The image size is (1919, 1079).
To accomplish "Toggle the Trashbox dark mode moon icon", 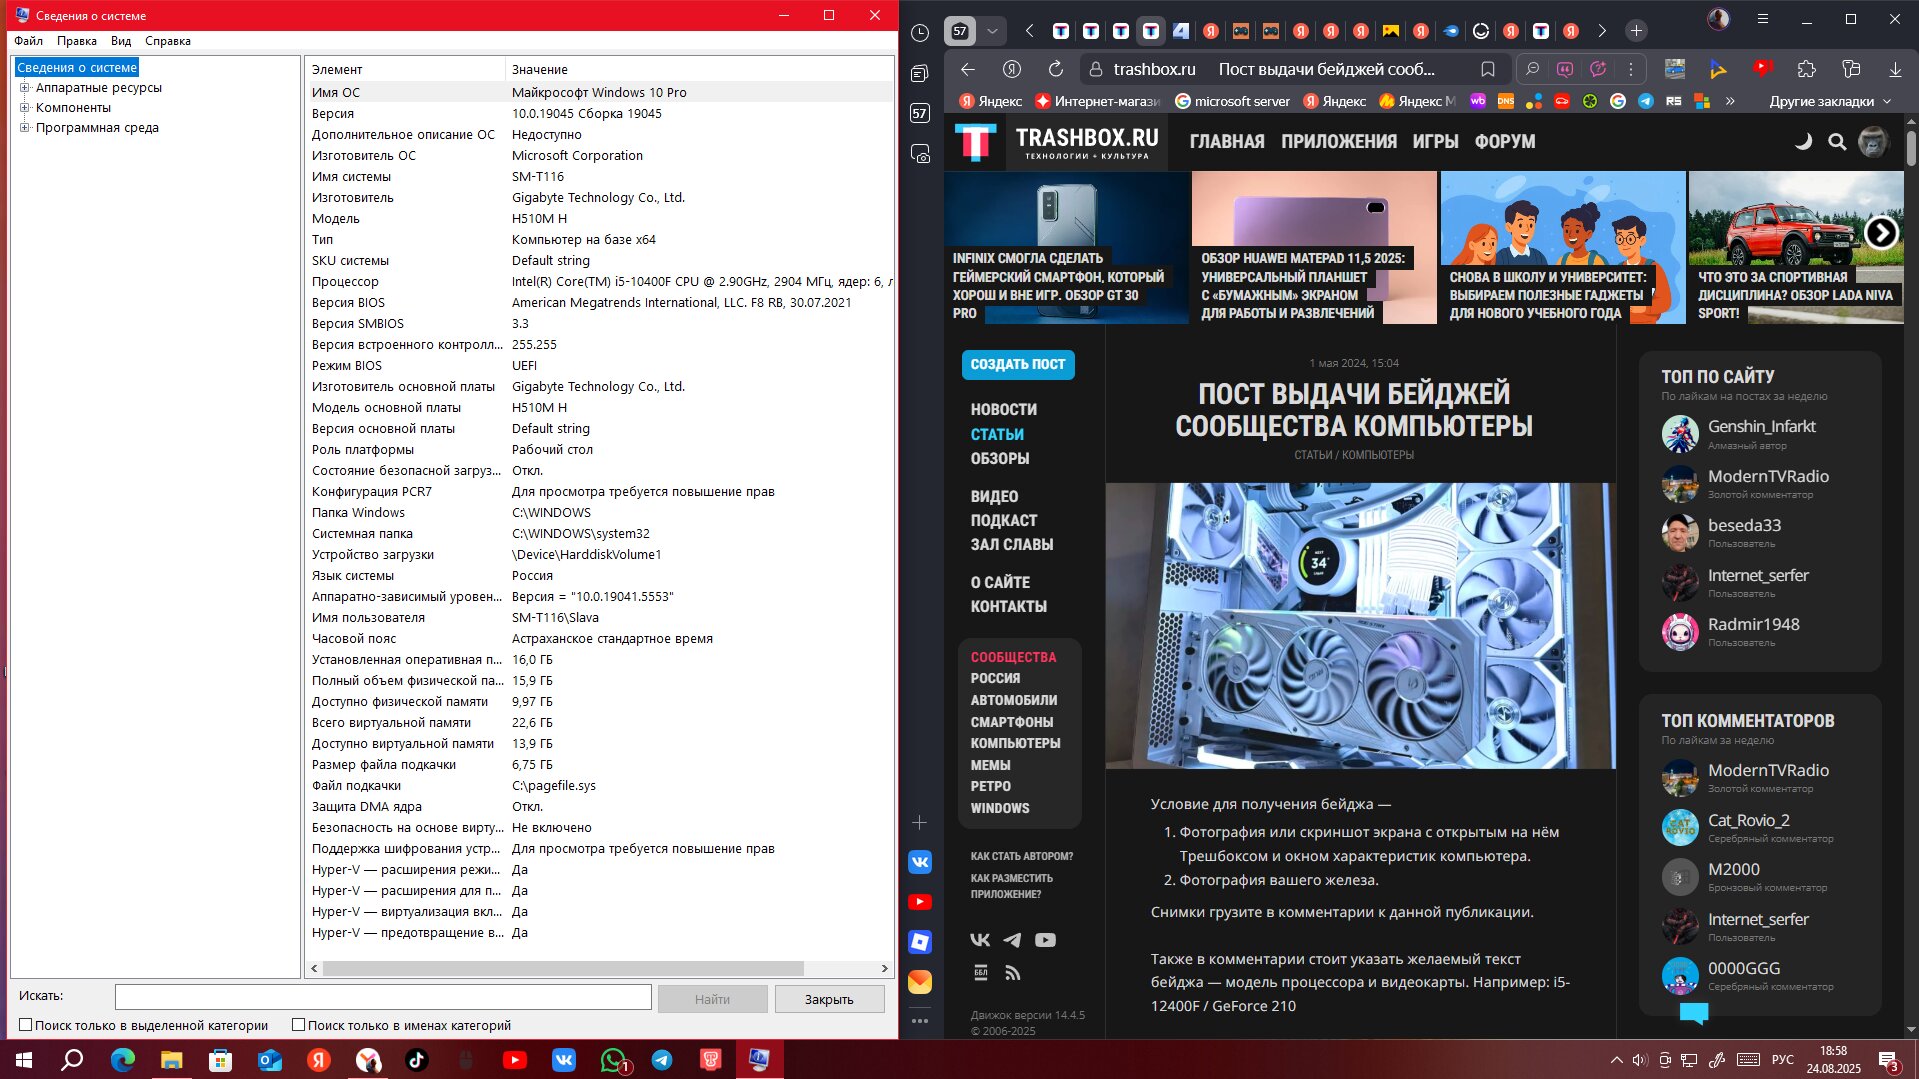I will pyautogui.click(x=1803, y=141).
